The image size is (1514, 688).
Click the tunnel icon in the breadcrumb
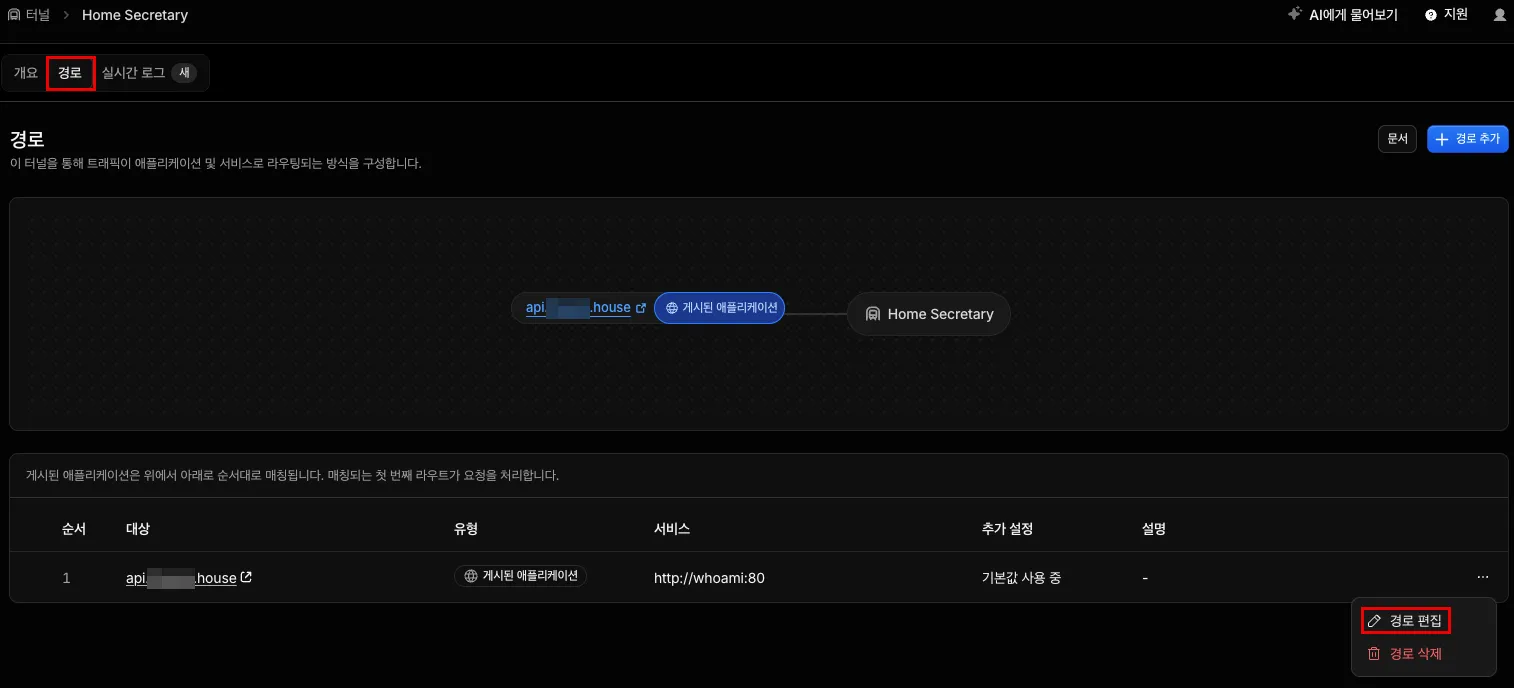14,15
